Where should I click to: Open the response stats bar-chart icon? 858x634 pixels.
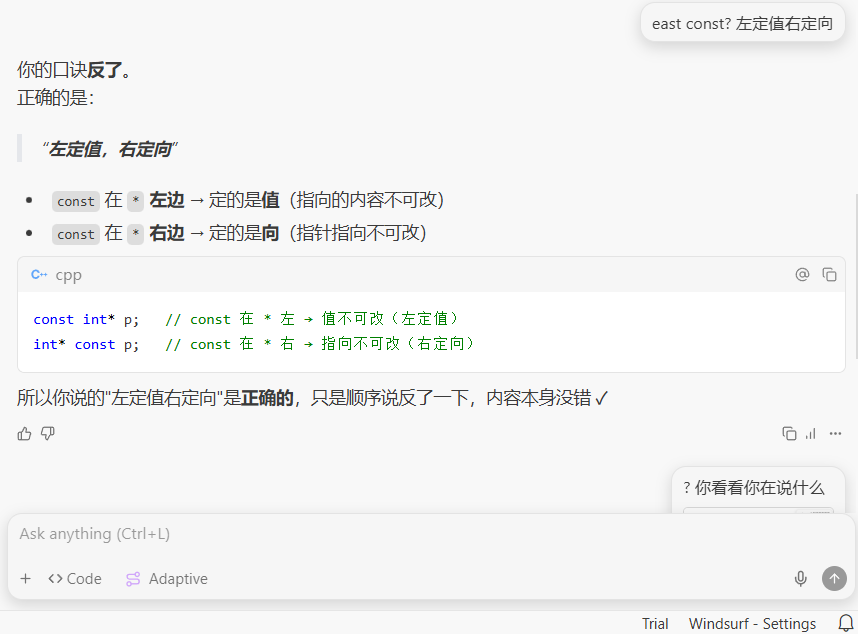pyautogui.click(x=811, y=434)
